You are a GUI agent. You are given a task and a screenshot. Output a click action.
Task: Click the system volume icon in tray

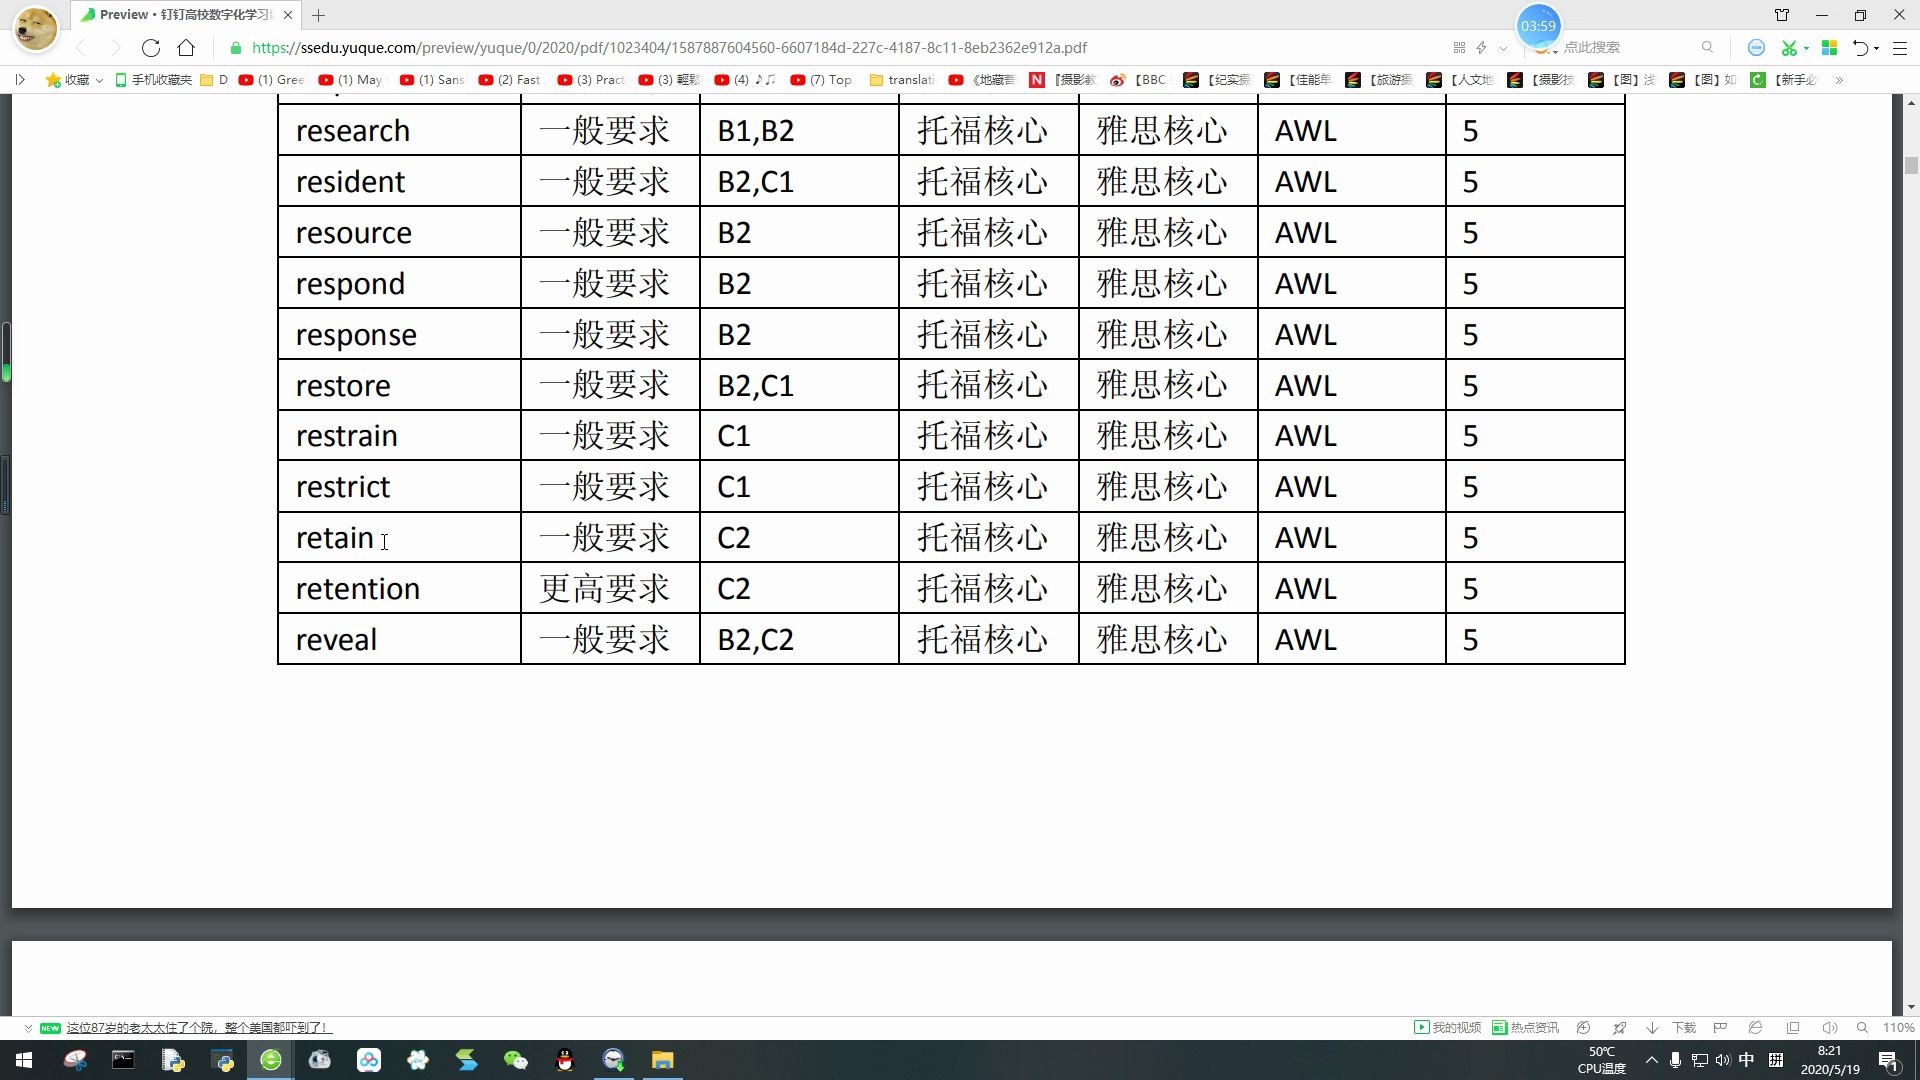tap(1722, 1060)
